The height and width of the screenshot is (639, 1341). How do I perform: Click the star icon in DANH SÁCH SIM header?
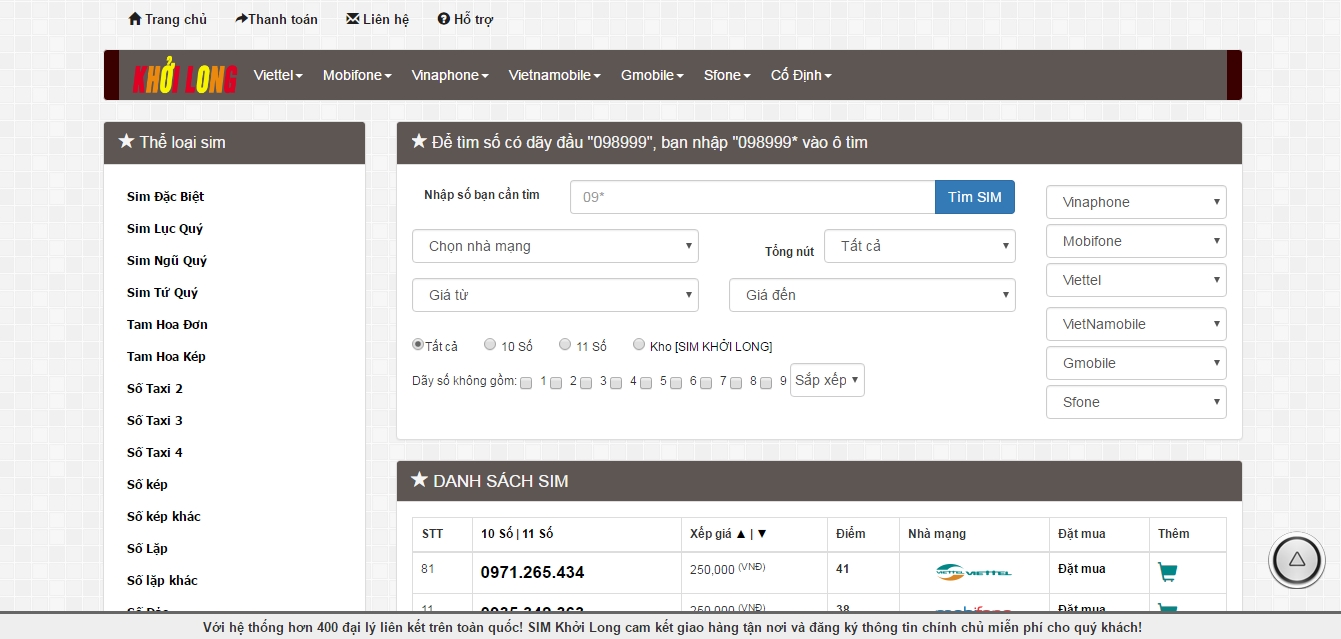tap(419, 480)
